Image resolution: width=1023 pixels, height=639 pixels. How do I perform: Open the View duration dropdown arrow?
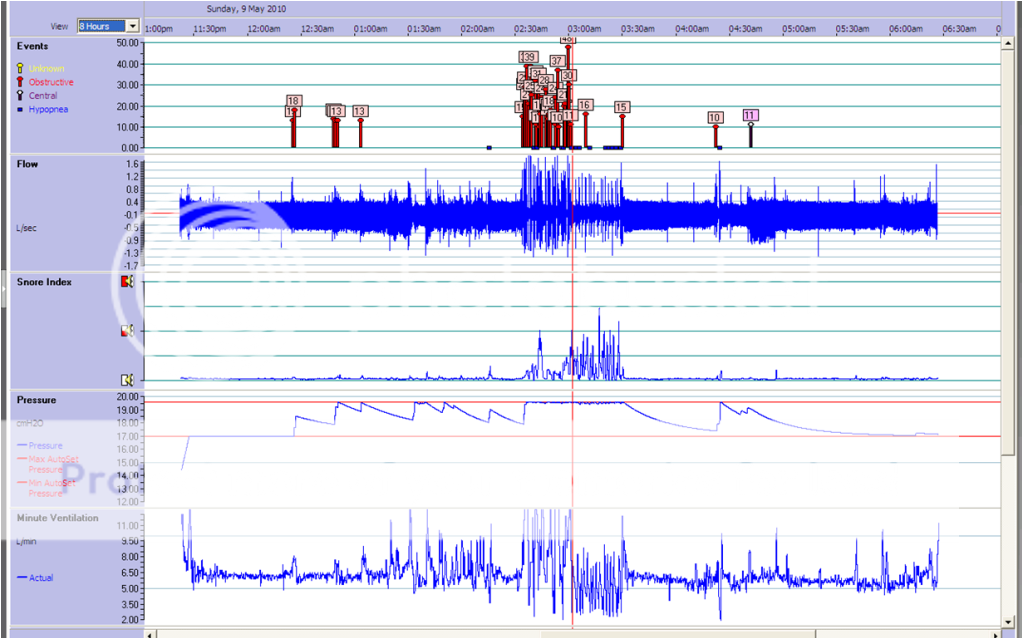pos(132,26)
